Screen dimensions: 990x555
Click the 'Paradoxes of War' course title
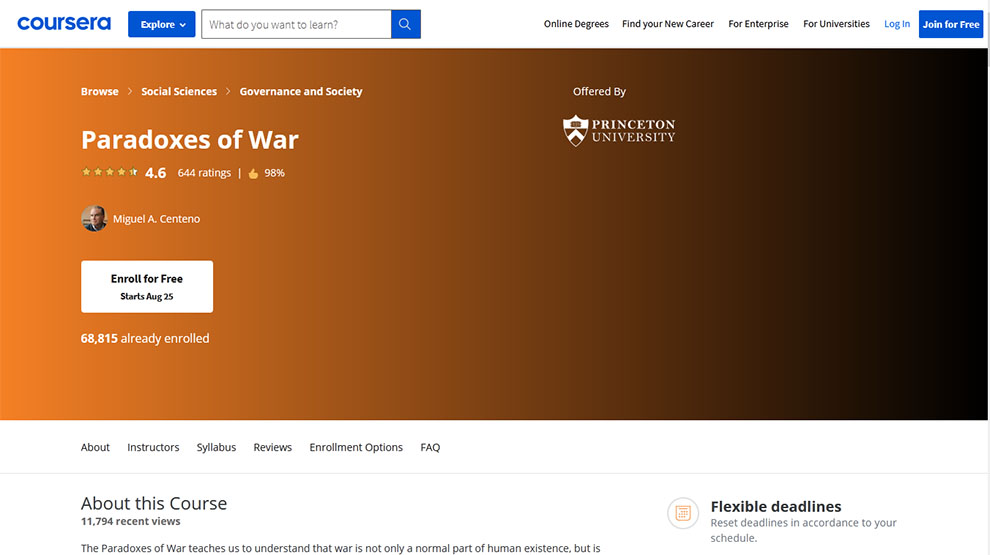(189, 140)
